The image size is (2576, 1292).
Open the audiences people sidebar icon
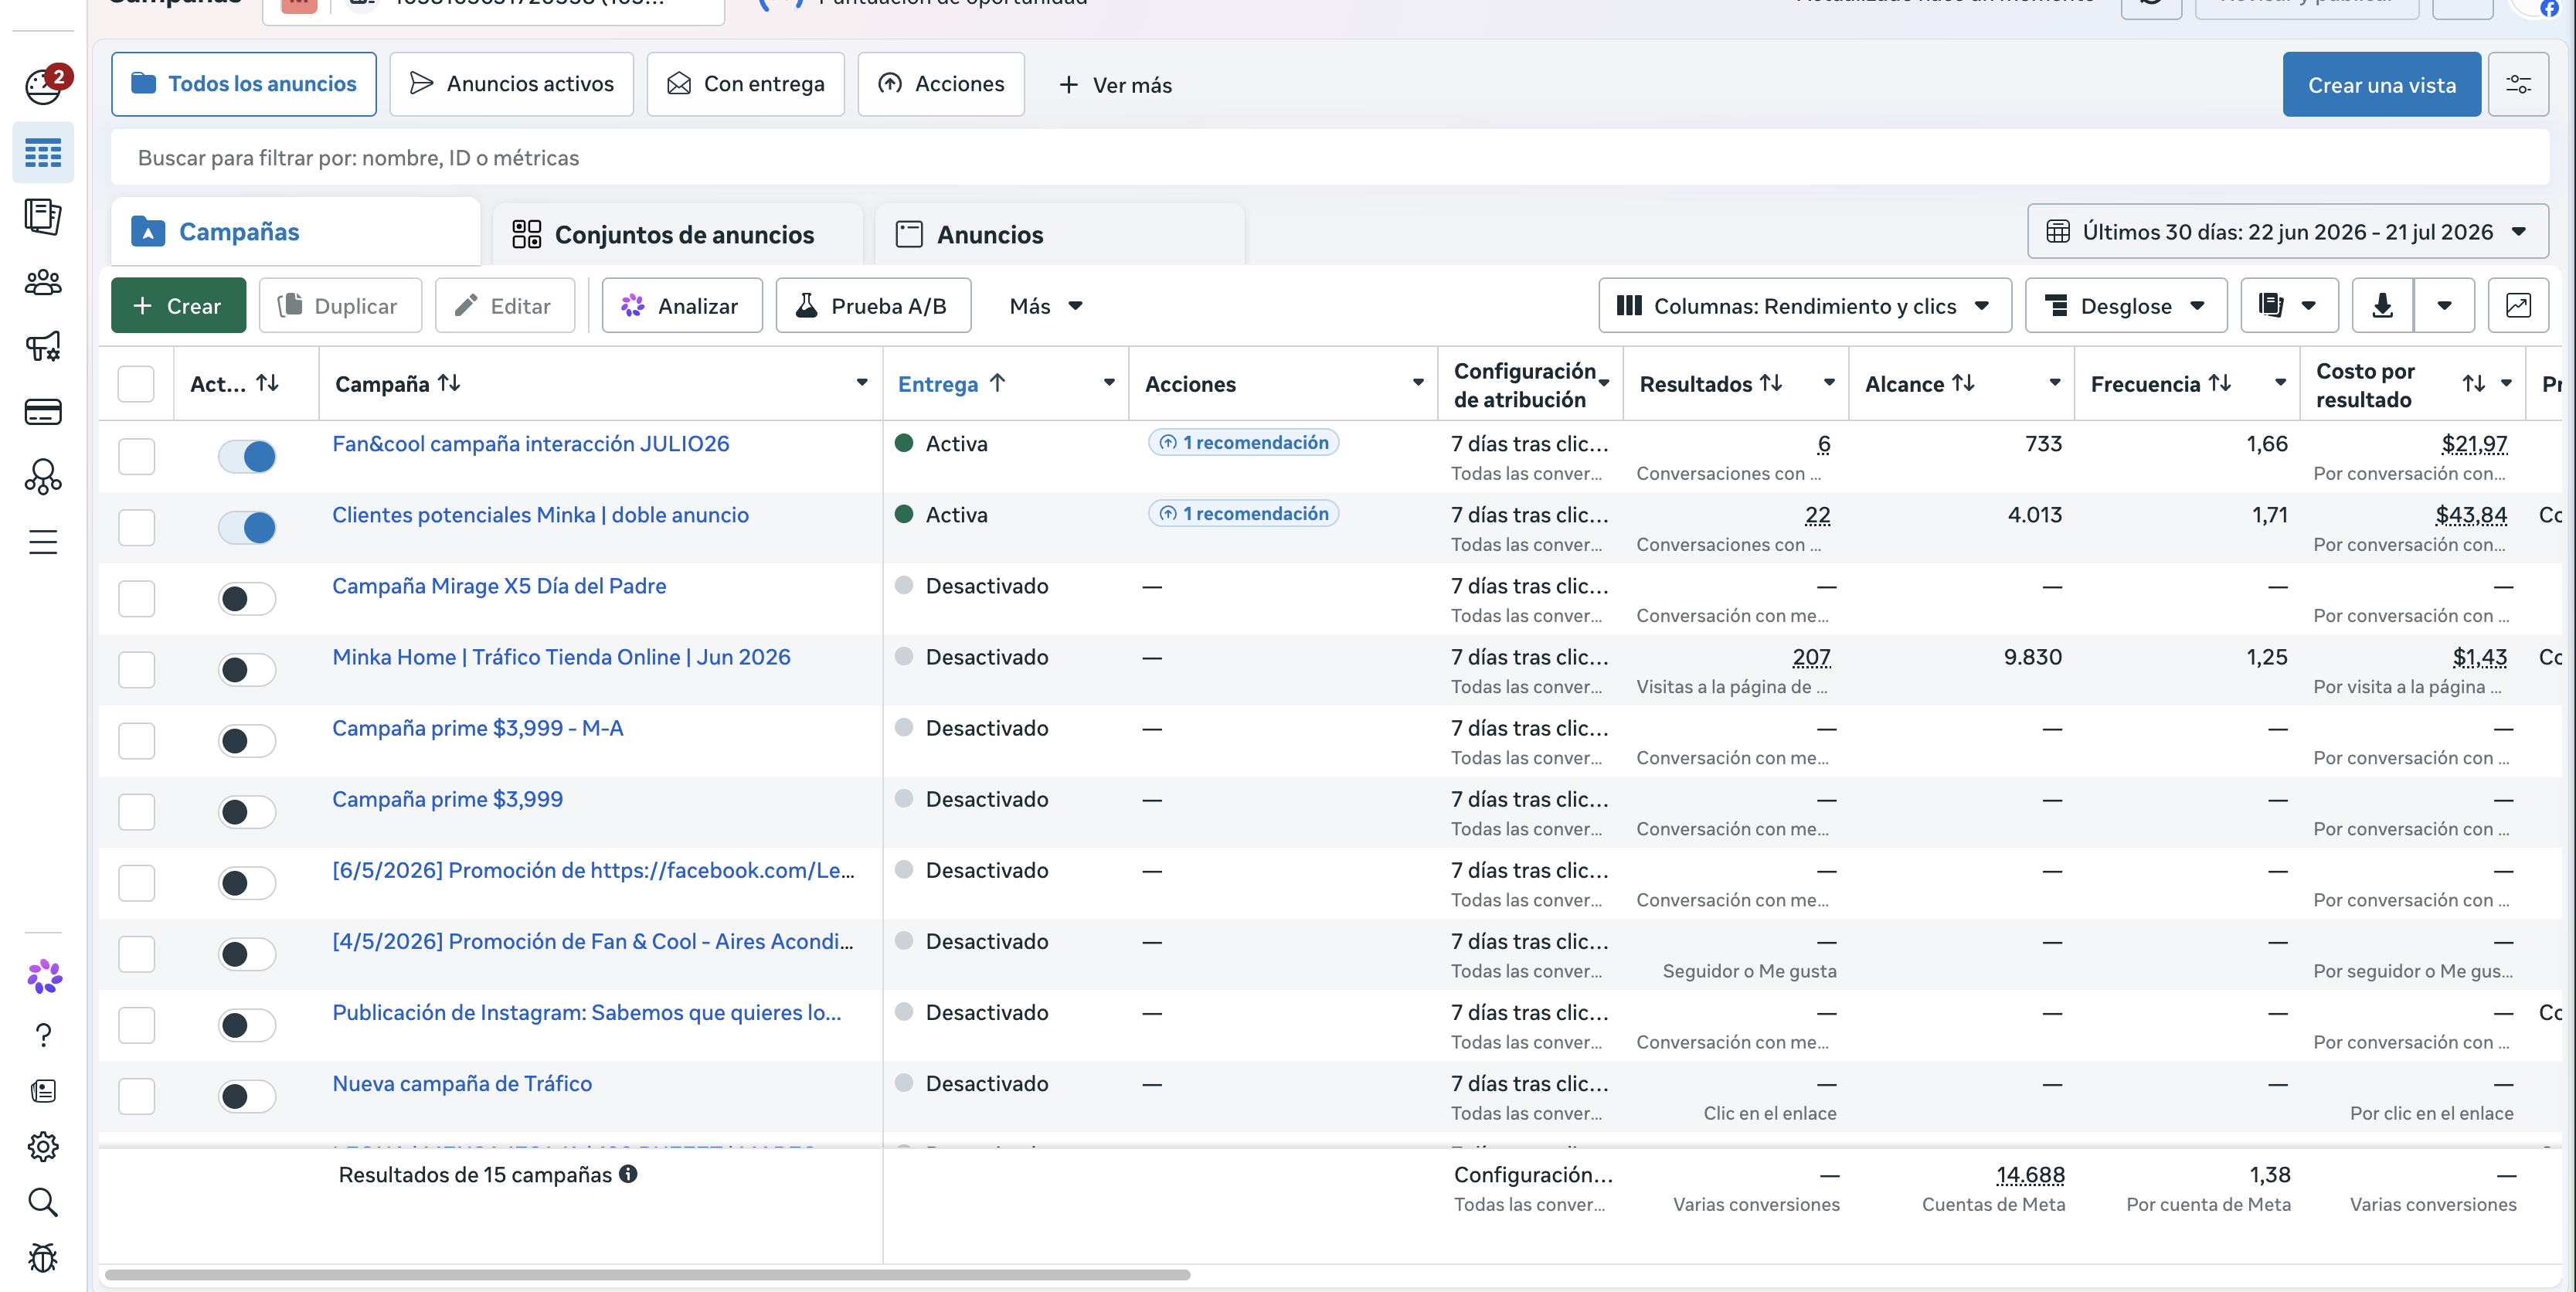(43, 283)
